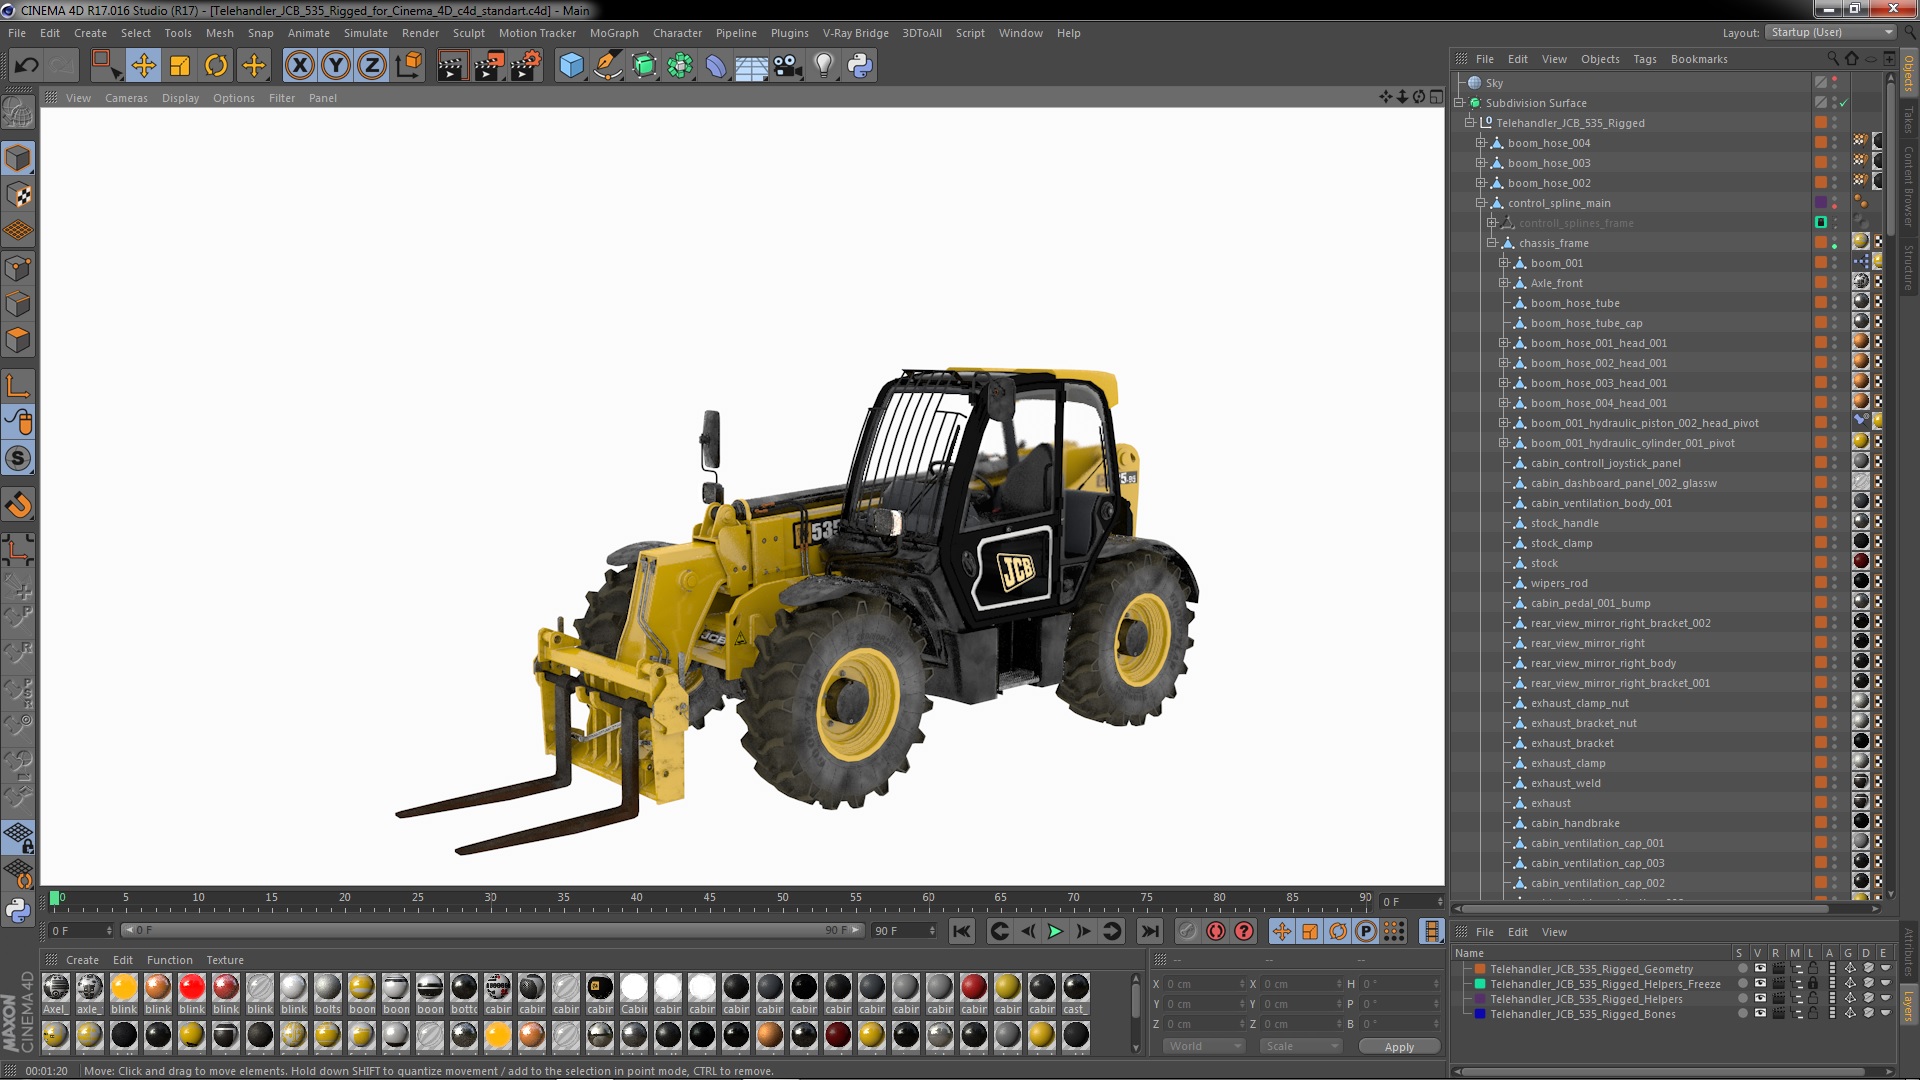The height and width of the screenshot is (1080, 1920).
Task: Toggle the Z axis lock
Action: 372,66
